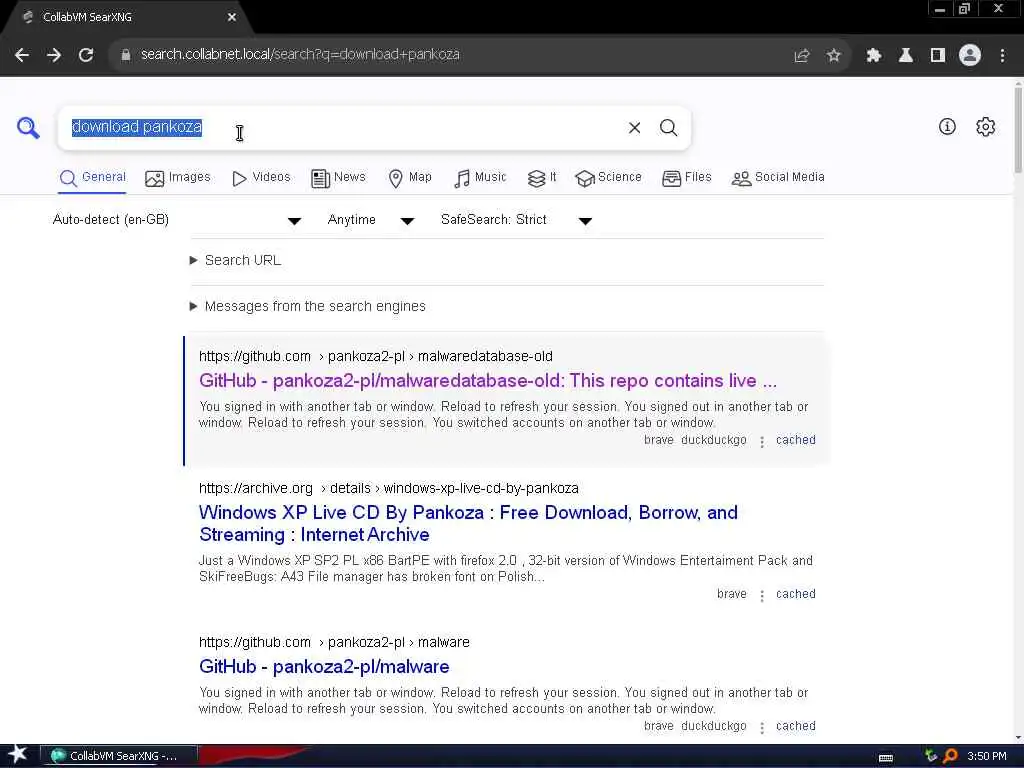Viewport: 1024px width, 768px height.
Task: Switch to the Map category tab
Action: click(410, 178)
